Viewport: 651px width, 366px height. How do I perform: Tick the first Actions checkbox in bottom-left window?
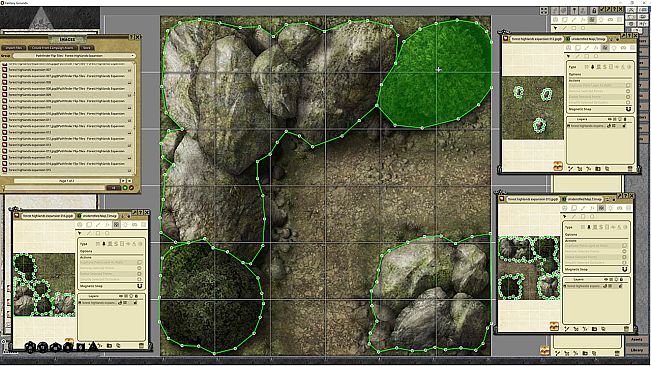click(x=140, y=262)
